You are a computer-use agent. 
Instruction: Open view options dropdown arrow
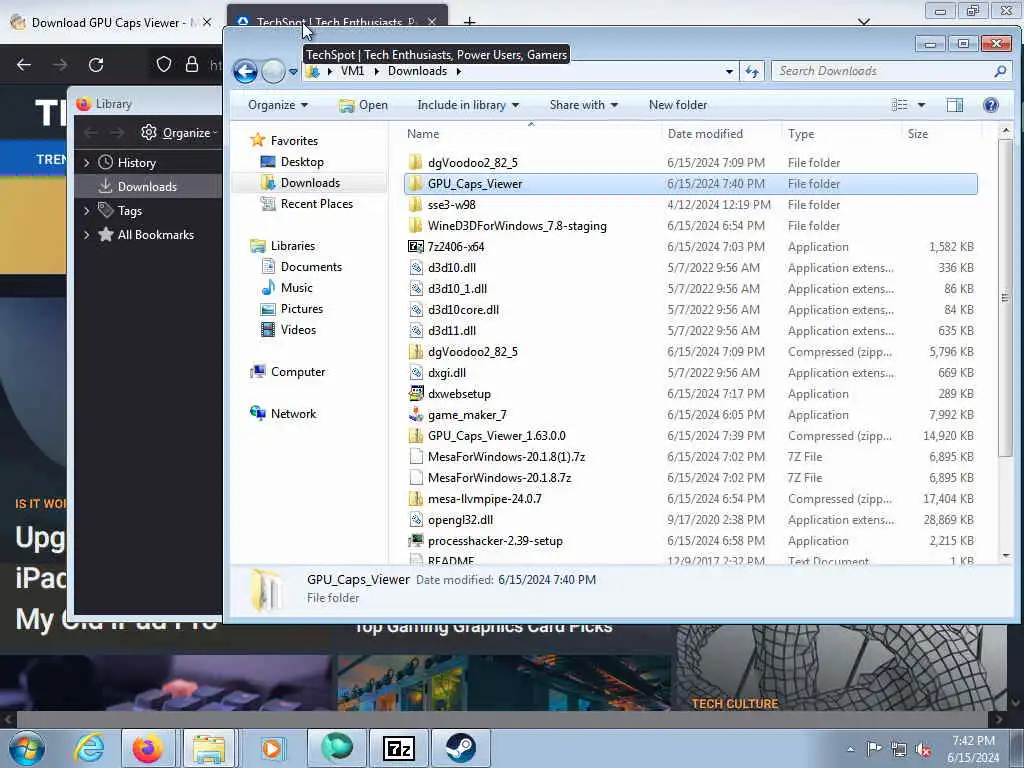tap(921, 105)
